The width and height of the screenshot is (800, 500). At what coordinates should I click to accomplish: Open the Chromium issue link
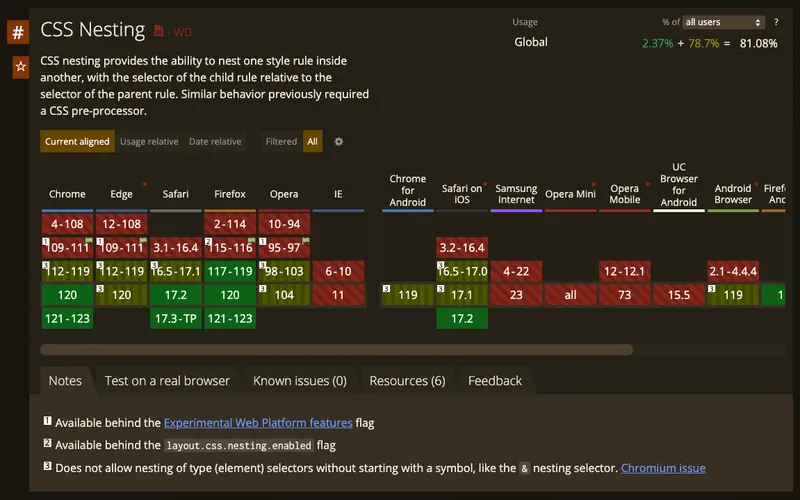(663, 468)
